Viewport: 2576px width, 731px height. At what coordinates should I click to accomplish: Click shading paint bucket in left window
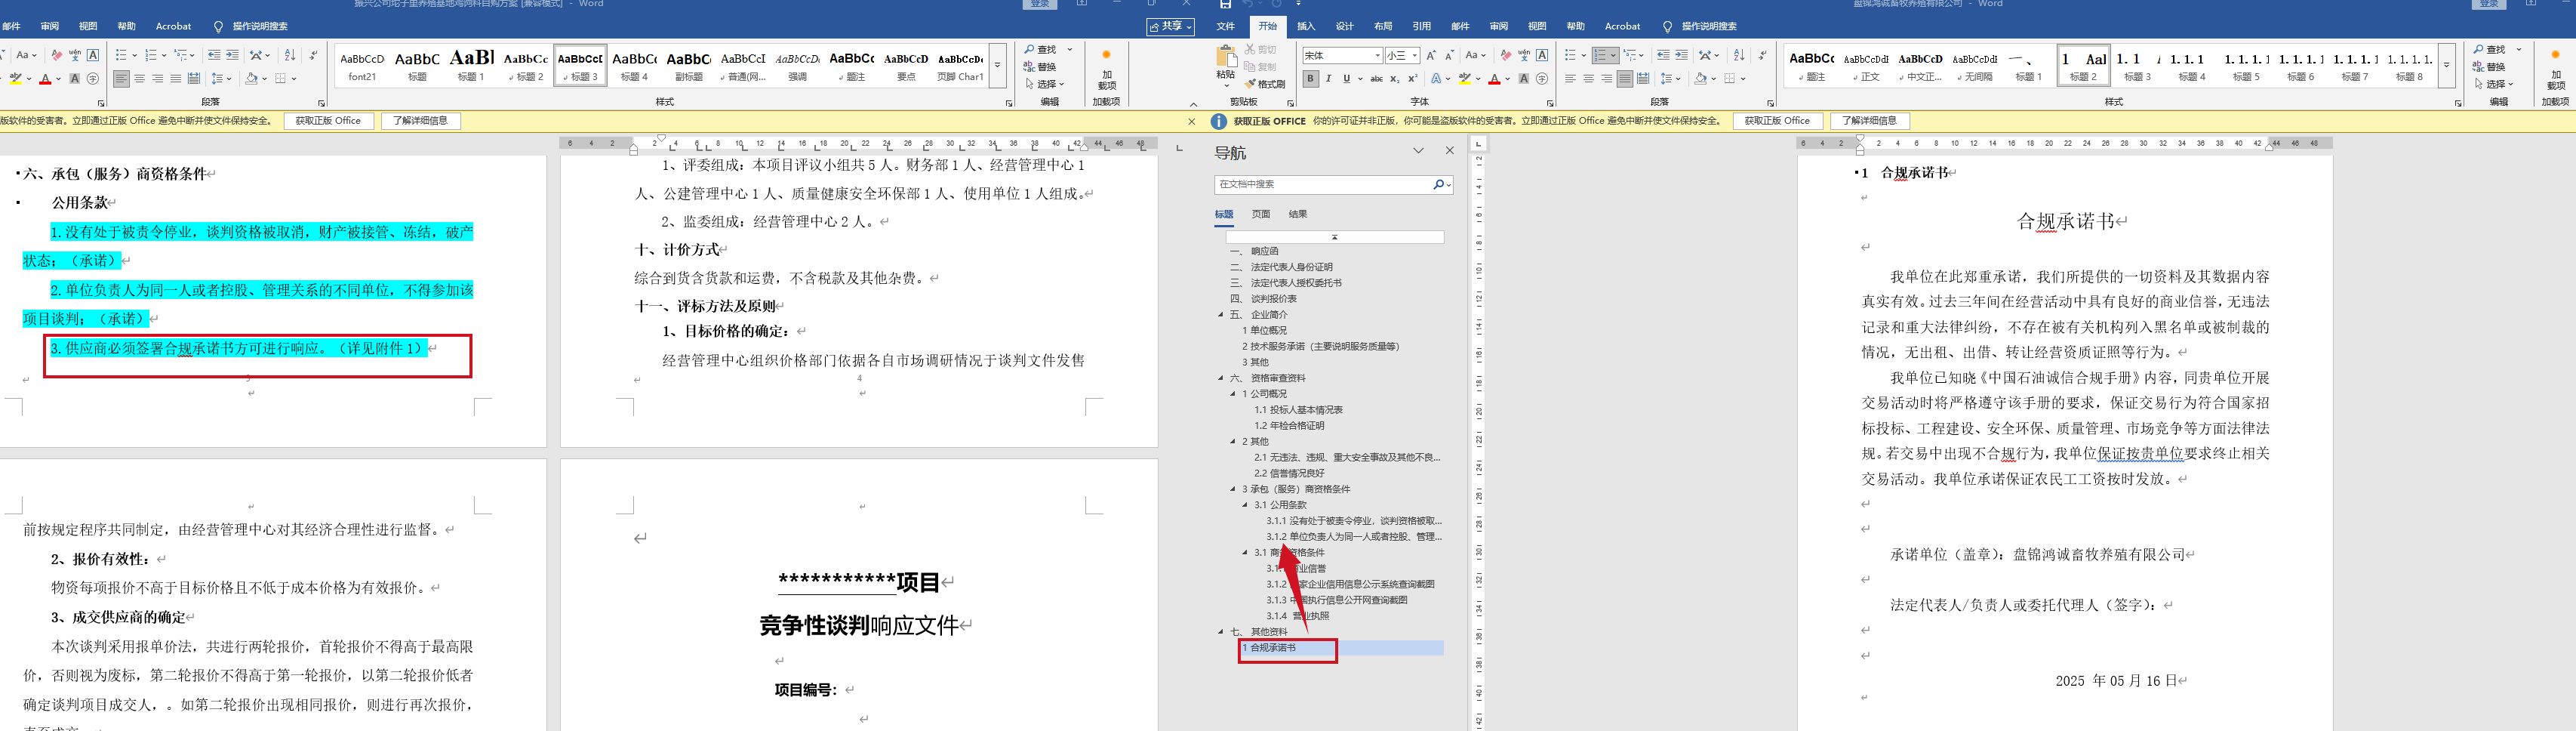[251, 79]
